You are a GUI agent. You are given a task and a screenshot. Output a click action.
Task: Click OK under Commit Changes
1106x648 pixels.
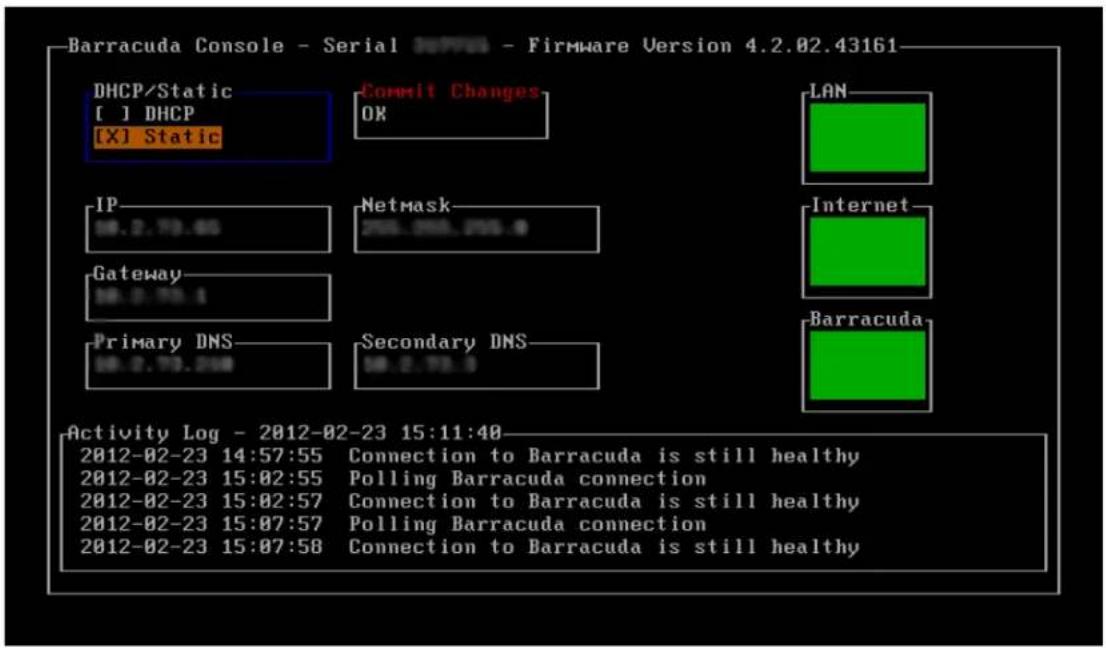pos(374,114)
